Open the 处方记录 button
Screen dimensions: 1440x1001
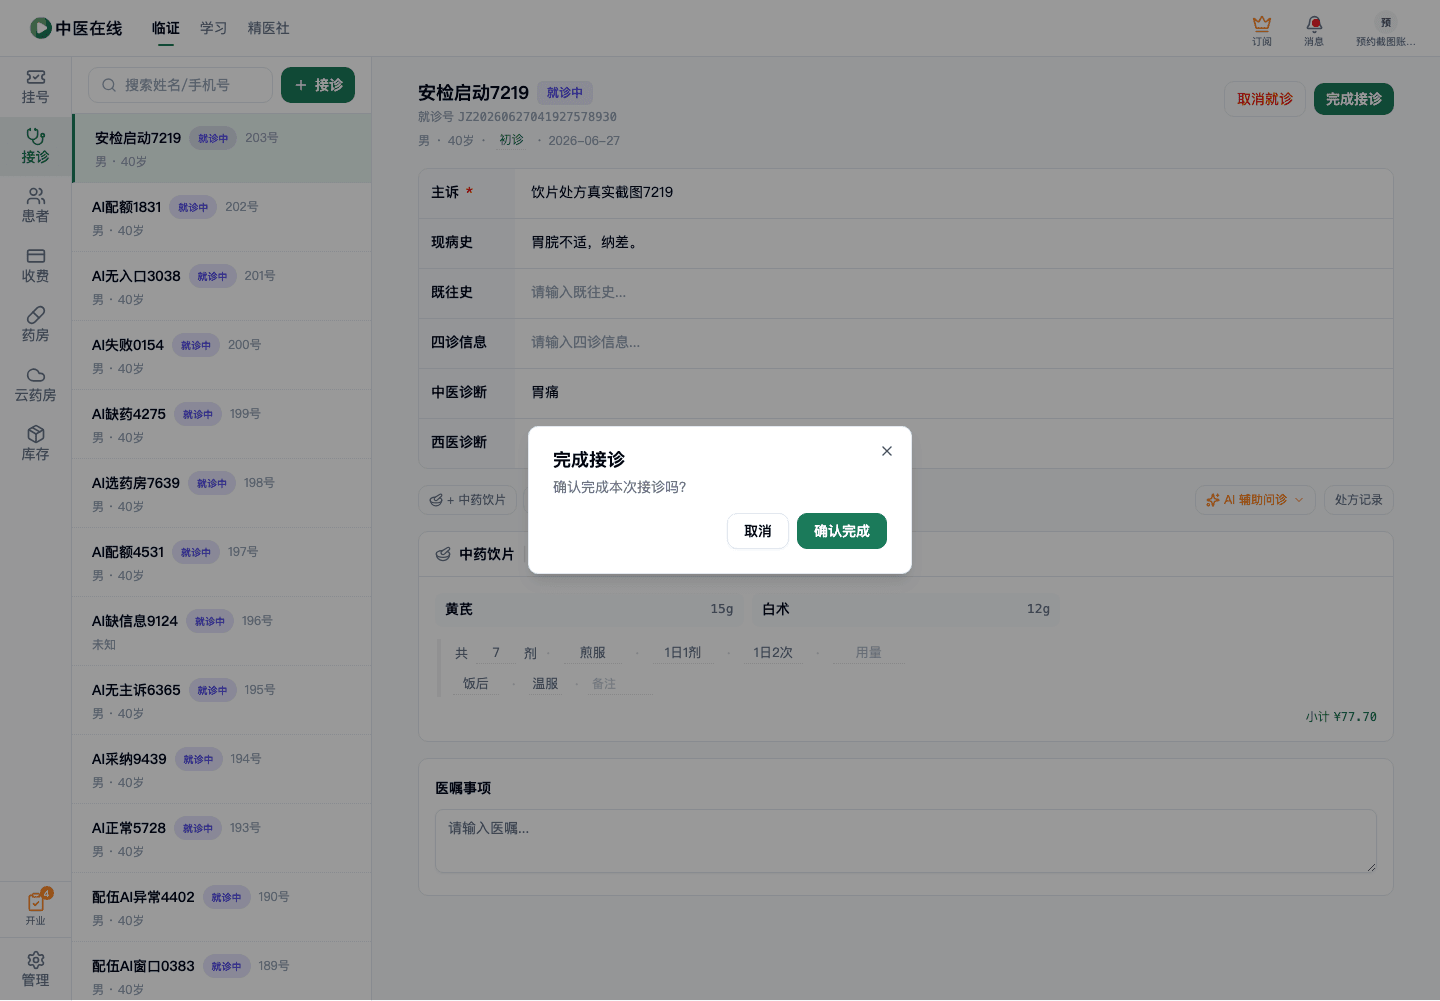pyautogui.click(x=1358, y=500)
